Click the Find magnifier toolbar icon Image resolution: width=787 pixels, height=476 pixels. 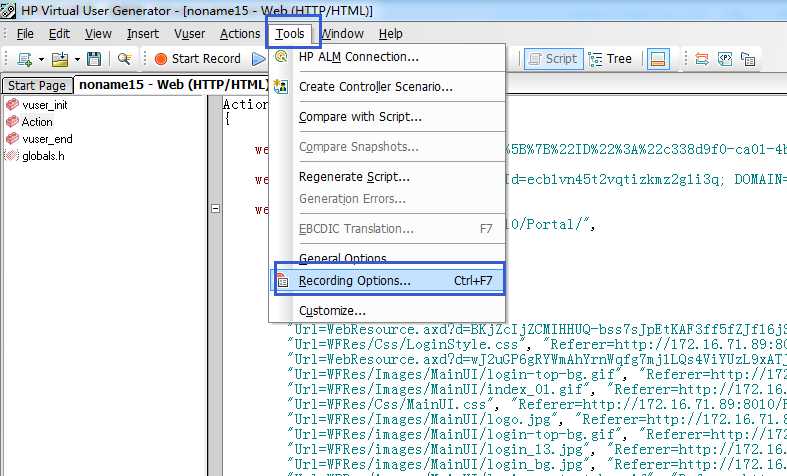(124, 59)
